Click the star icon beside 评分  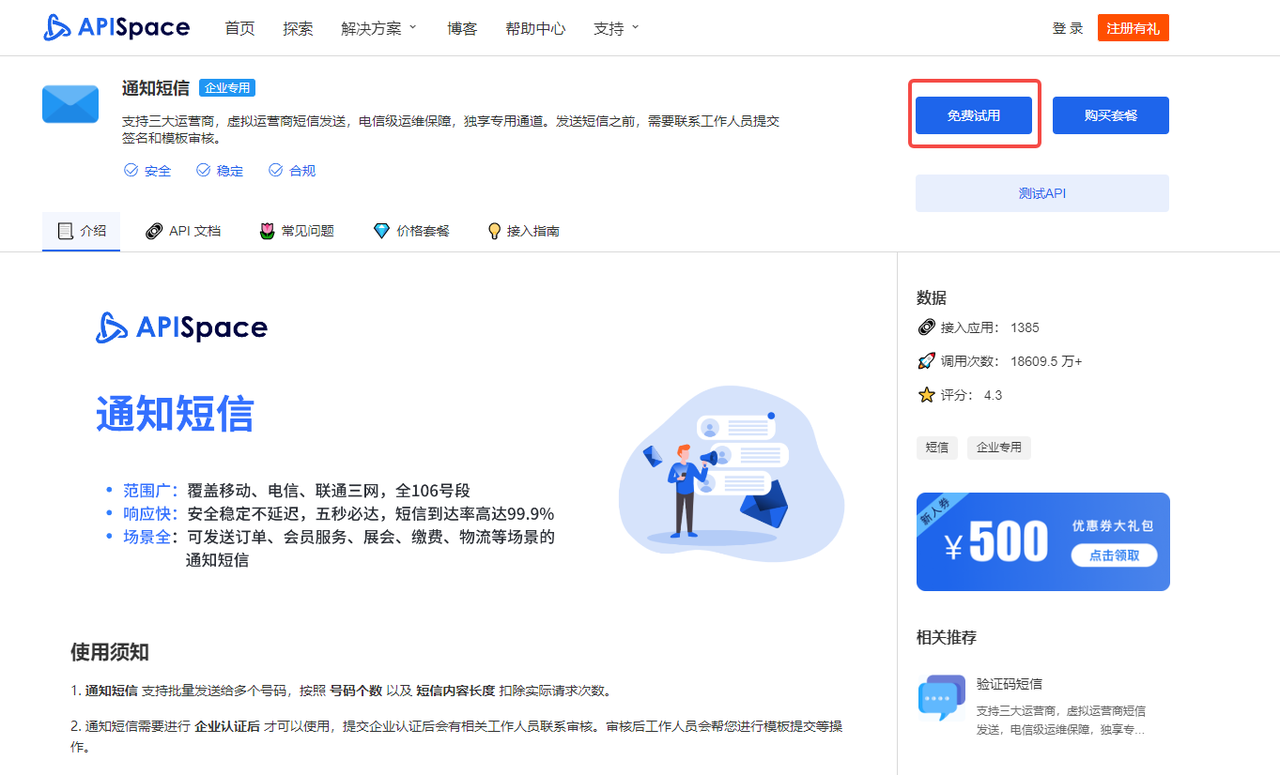[924, 394]
